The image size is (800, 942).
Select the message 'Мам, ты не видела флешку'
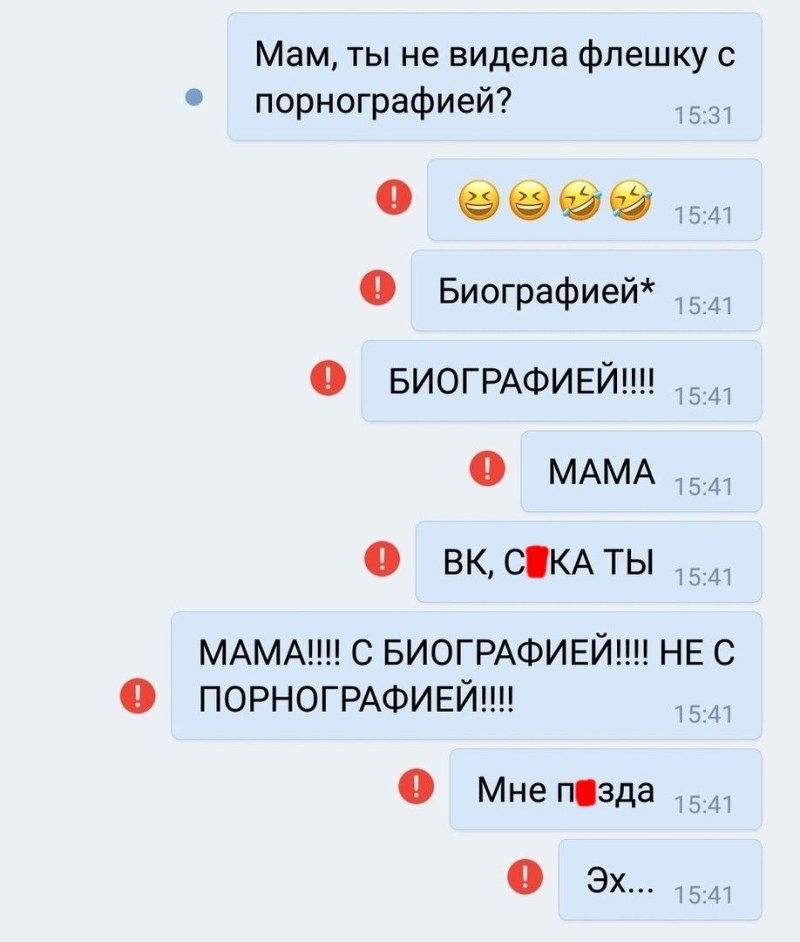[495, 77]
